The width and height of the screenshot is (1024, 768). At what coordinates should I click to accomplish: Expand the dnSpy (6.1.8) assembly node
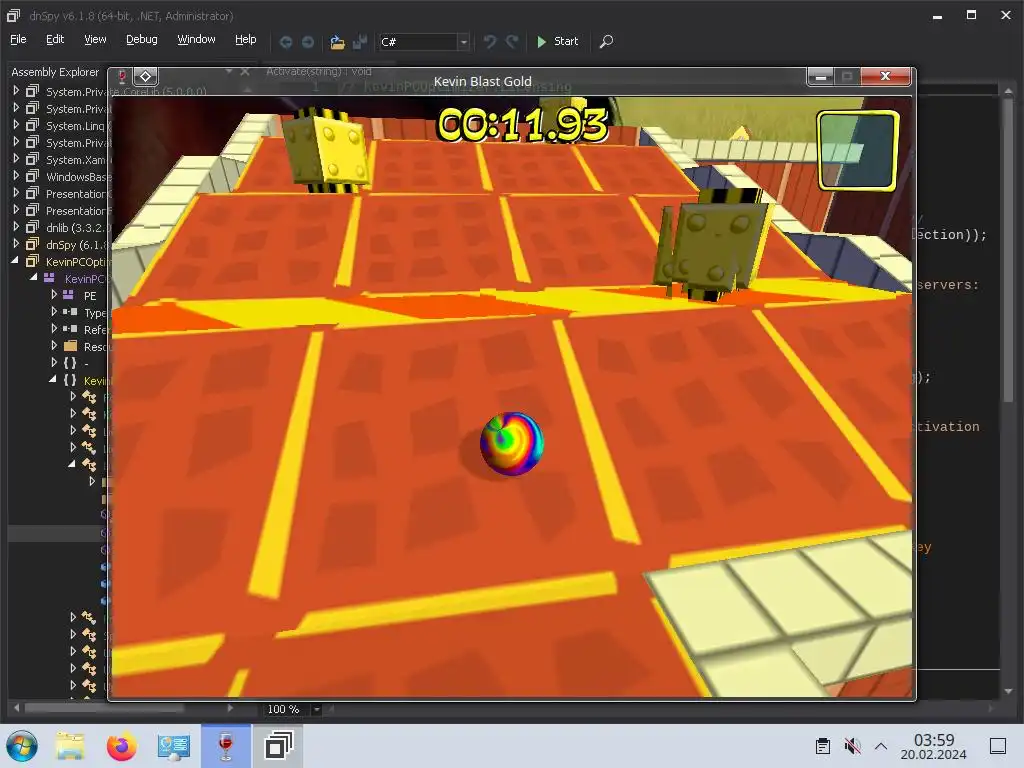point(16,244)
